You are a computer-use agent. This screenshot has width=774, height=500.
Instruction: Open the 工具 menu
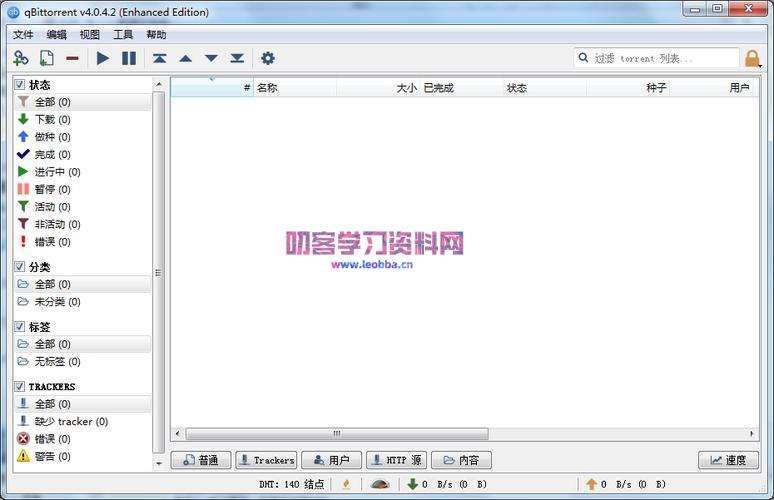123,34
